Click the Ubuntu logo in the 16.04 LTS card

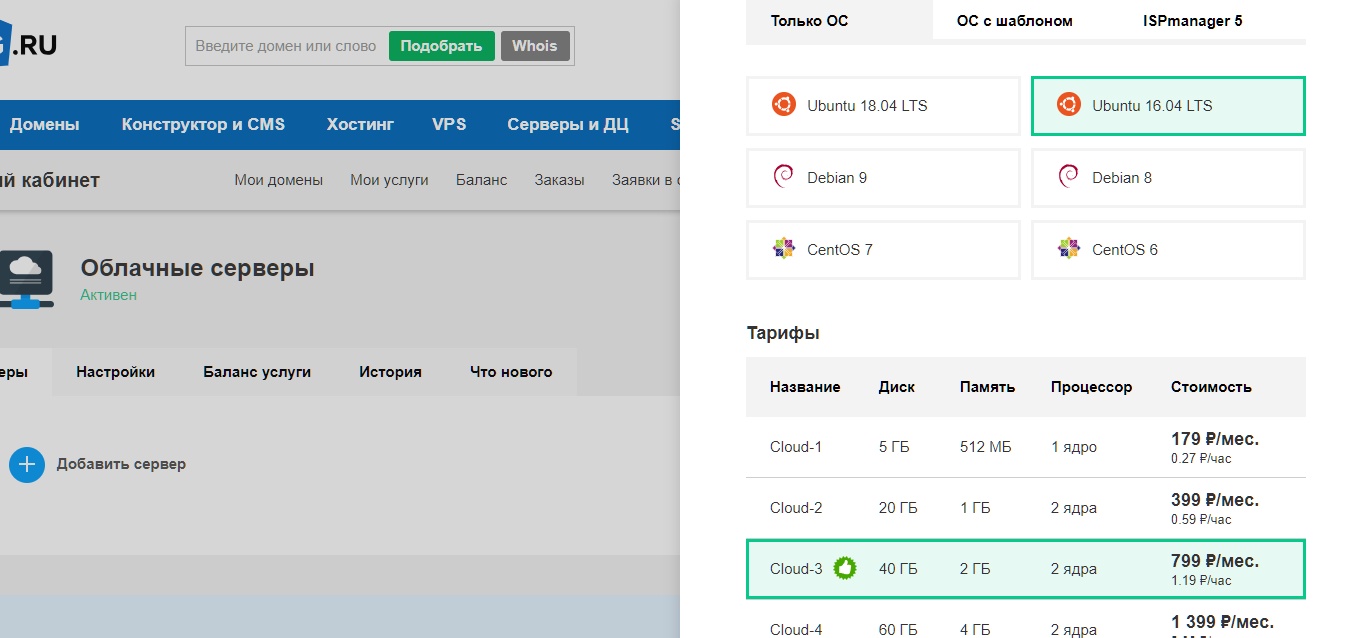[1068, 104]
